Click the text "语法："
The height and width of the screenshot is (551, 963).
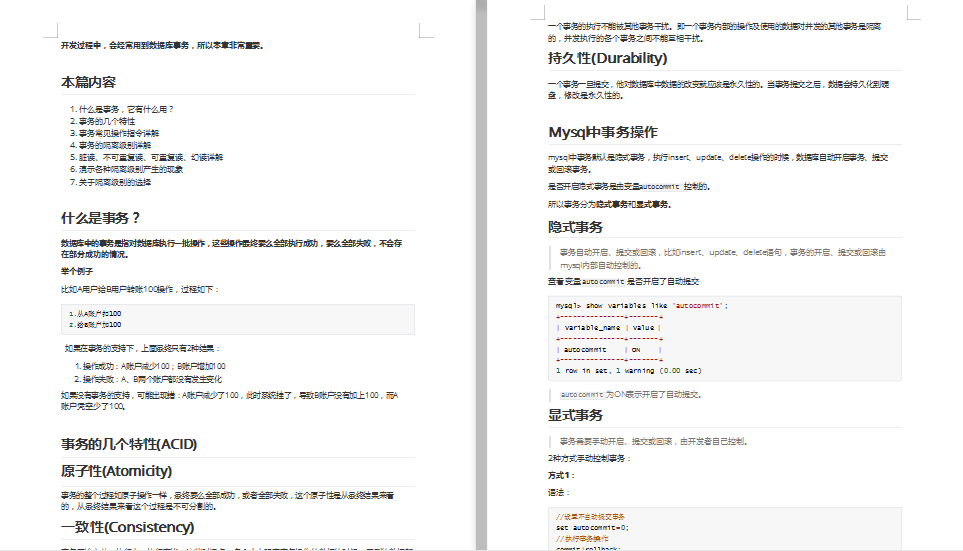click(x=559, y=493)
